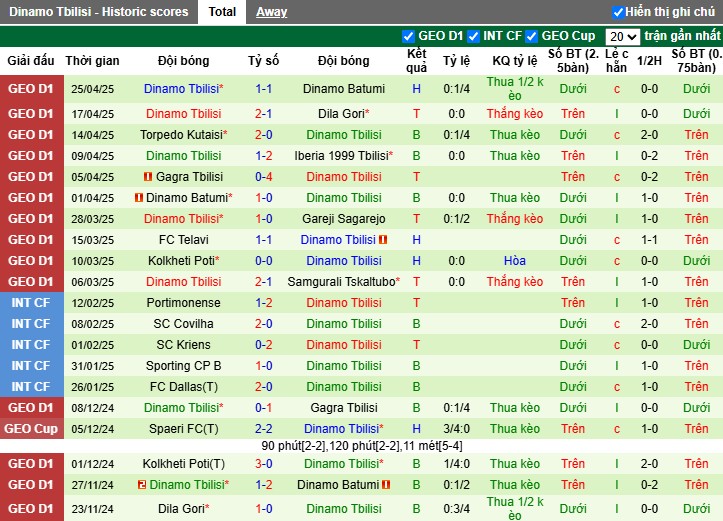This screenshot has height=521, width=723.
Task: Click red card icon after Dinamo Batumi 27/11/24
Action: pyautogui.click(x=386, y=485)
